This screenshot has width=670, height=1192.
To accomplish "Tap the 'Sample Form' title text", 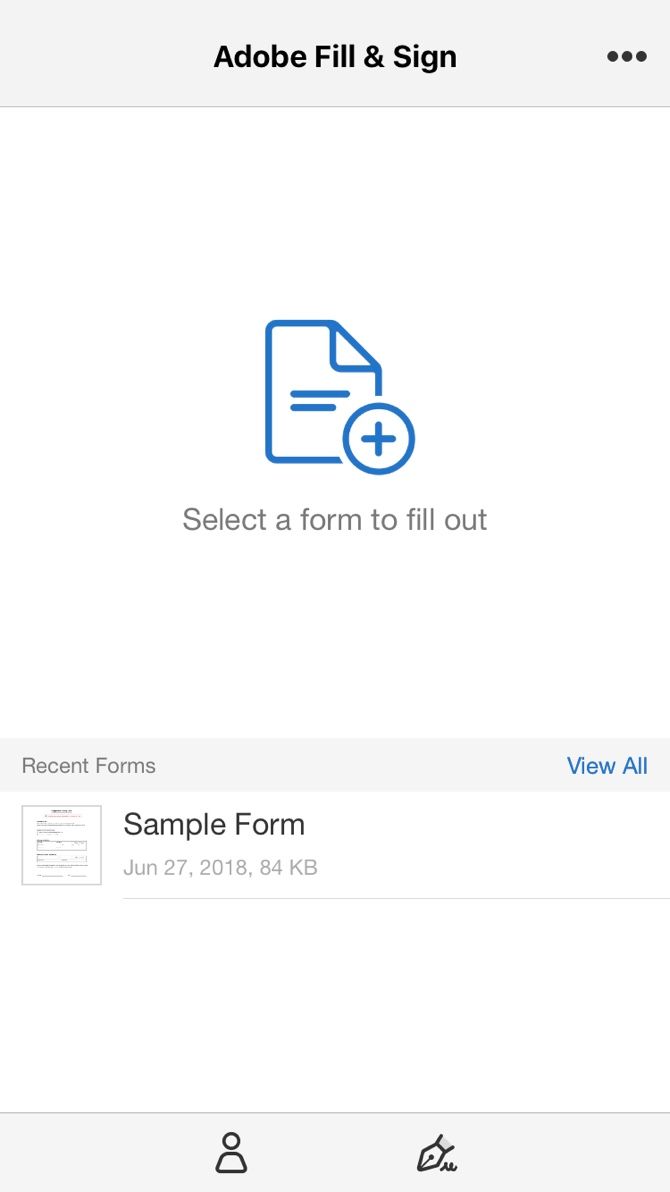I will point(214,824).
